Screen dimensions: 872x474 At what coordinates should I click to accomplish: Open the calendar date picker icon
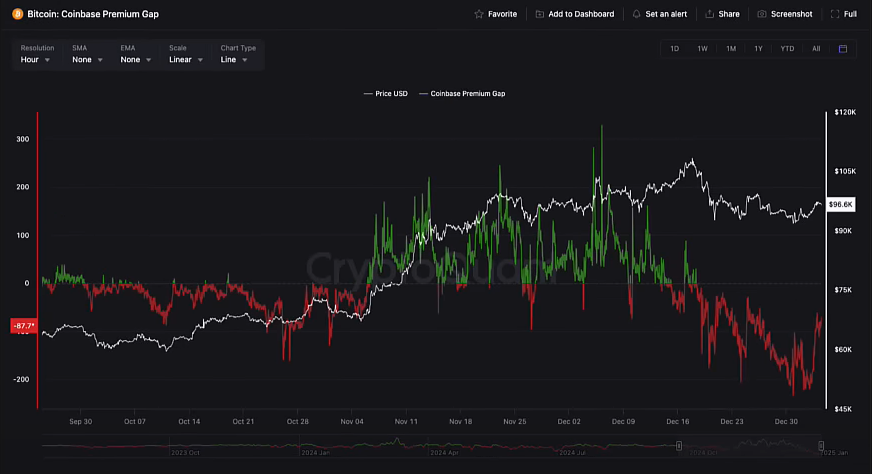click(x=843, y=49)
